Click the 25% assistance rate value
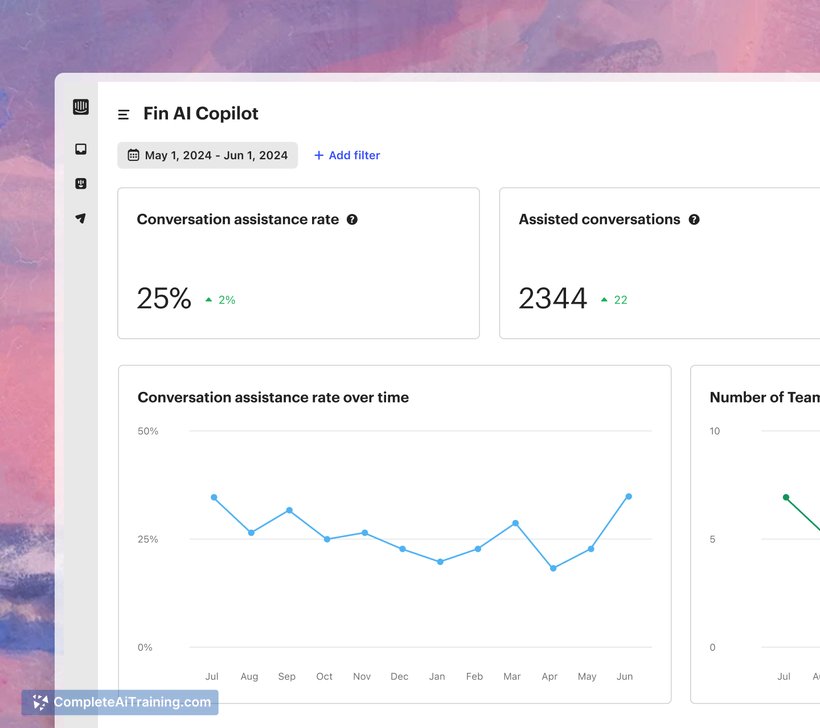The height and width of the screenshot is (728, 820). [164, 299]
